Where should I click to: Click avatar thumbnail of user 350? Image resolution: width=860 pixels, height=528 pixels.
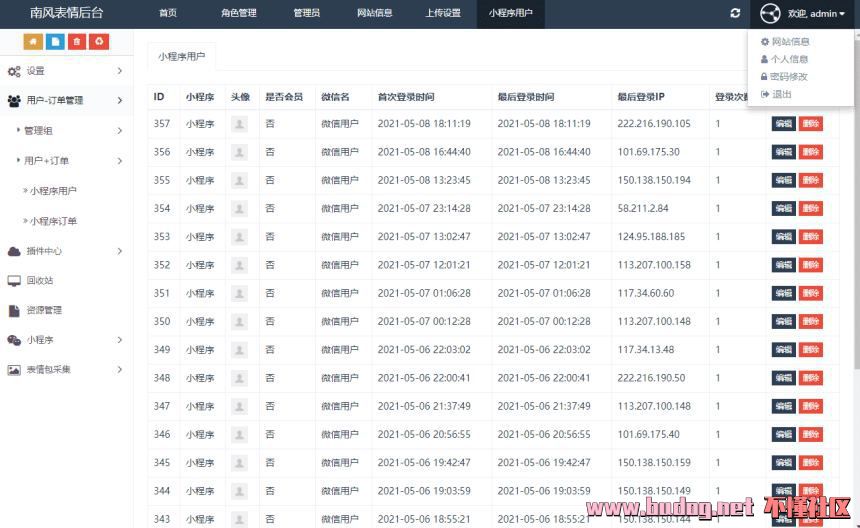pyautogui.click(x=239, y=321)
